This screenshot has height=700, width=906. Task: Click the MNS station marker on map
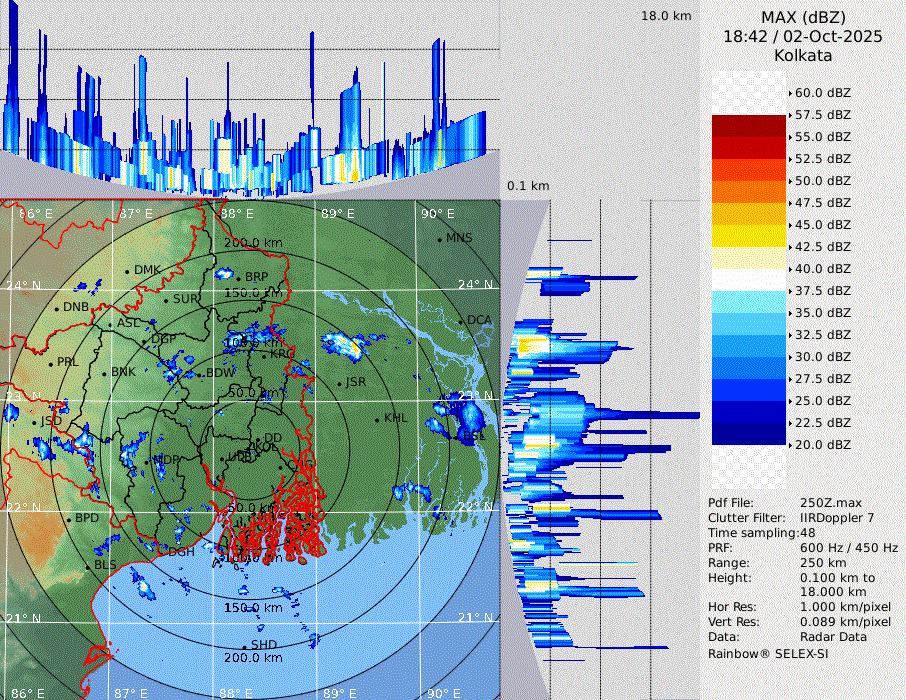point(440,239)
